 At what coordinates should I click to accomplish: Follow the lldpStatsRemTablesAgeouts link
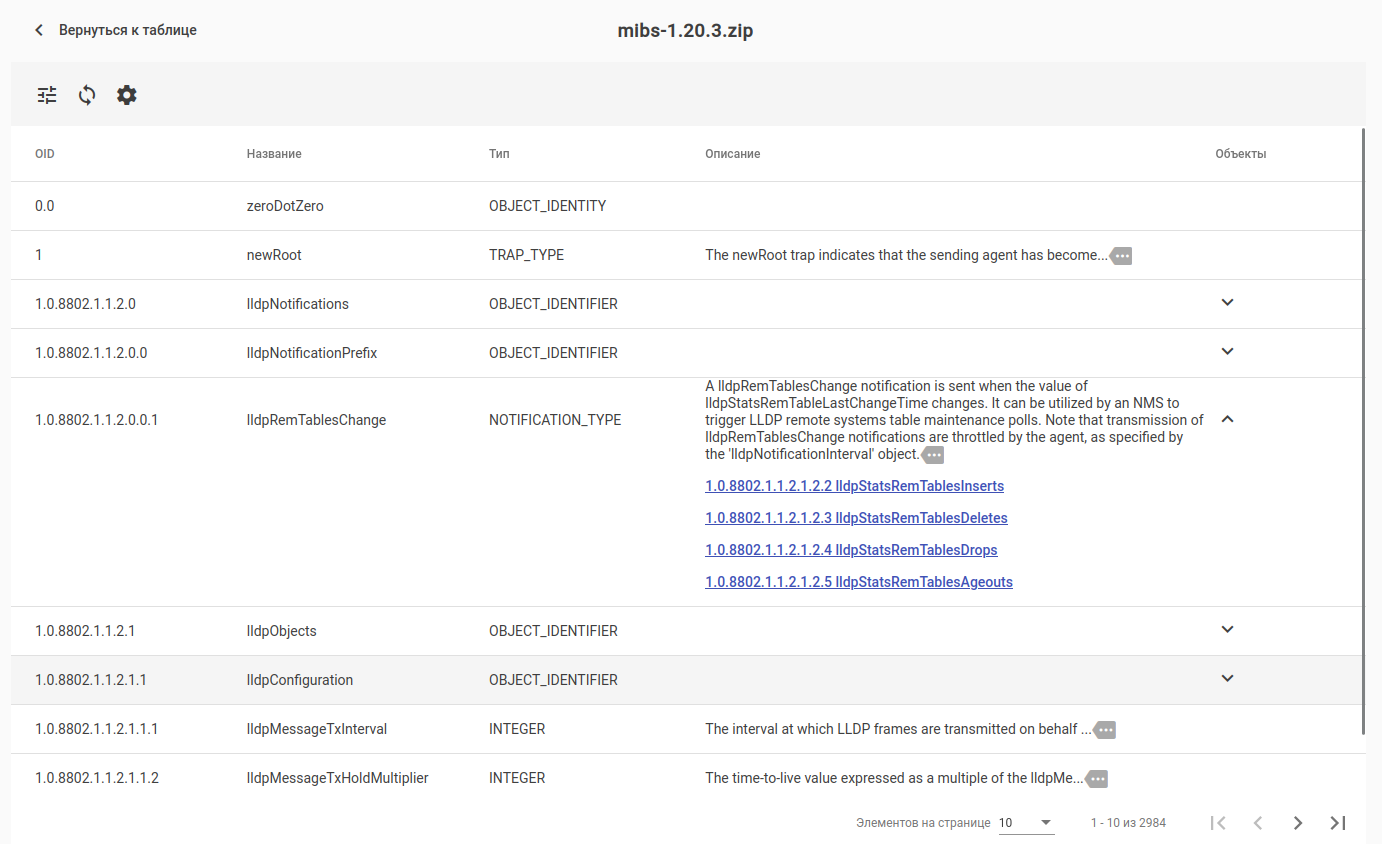click(858, 582)
